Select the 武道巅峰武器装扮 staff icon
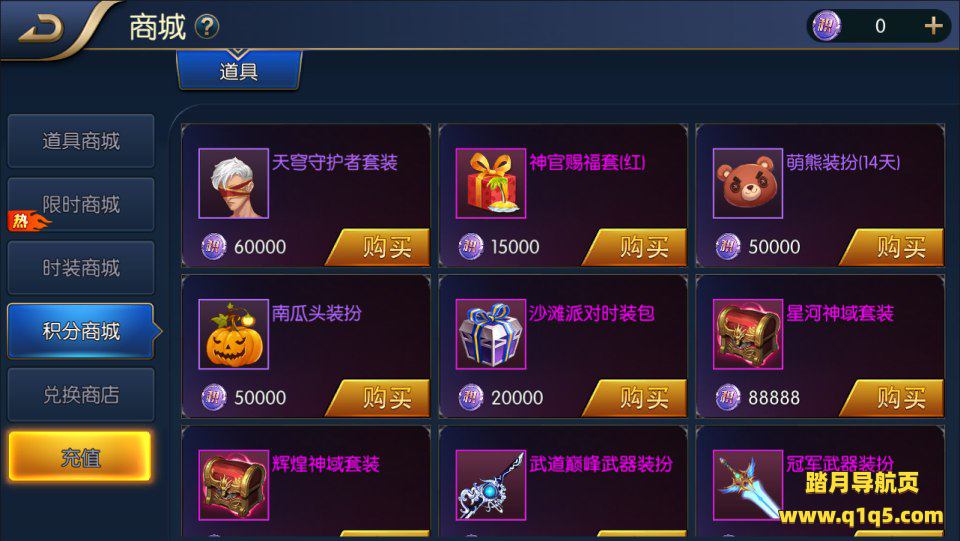 490,485
